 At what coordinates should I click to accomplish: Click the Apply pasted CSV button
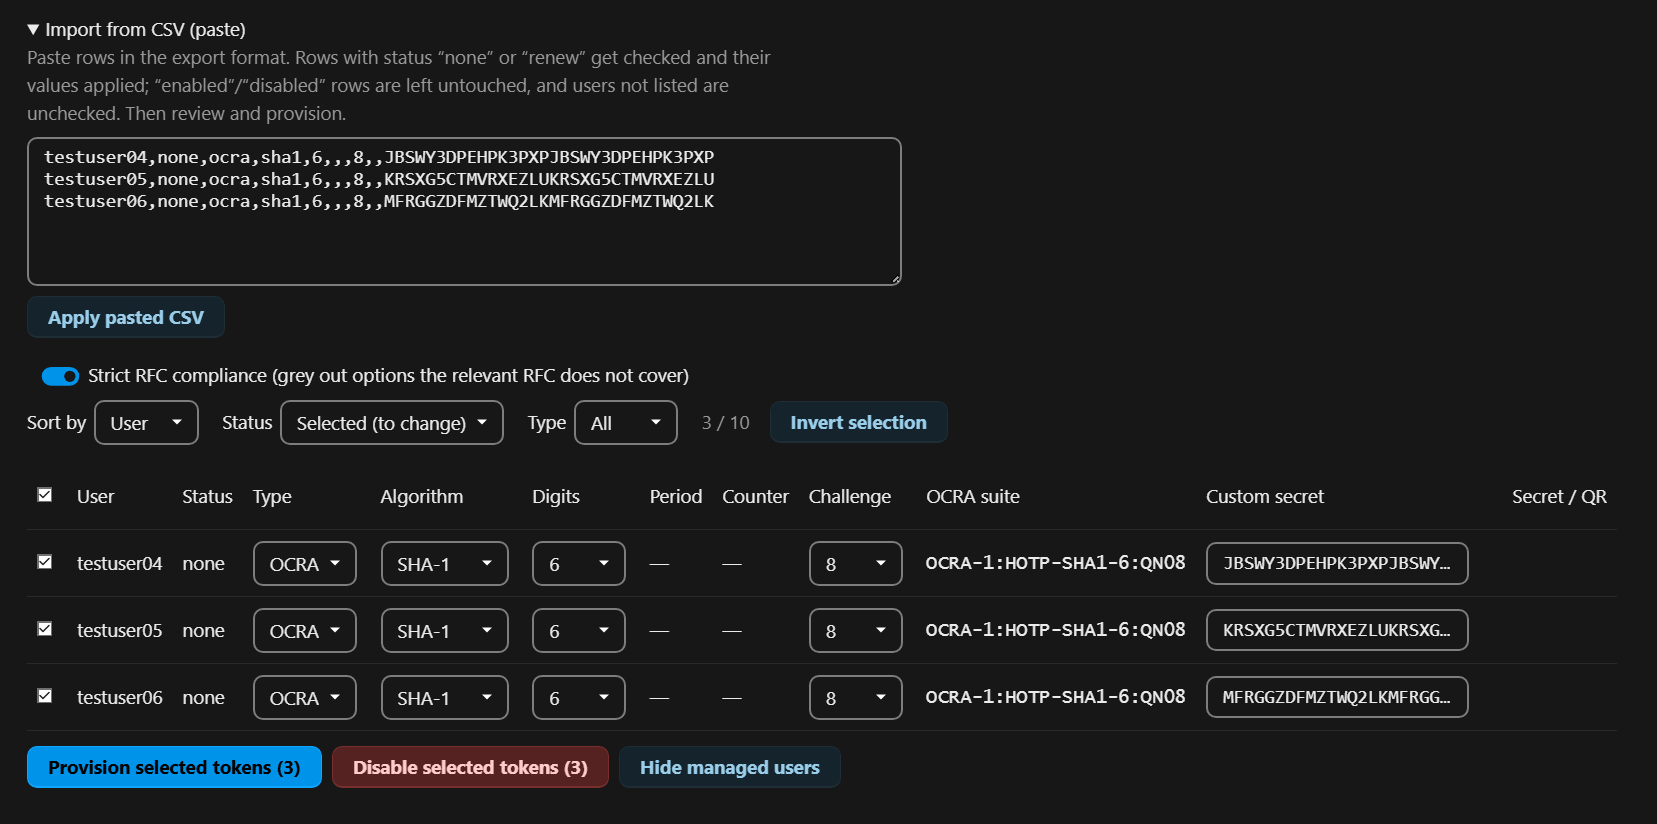(x=126, y=317)
